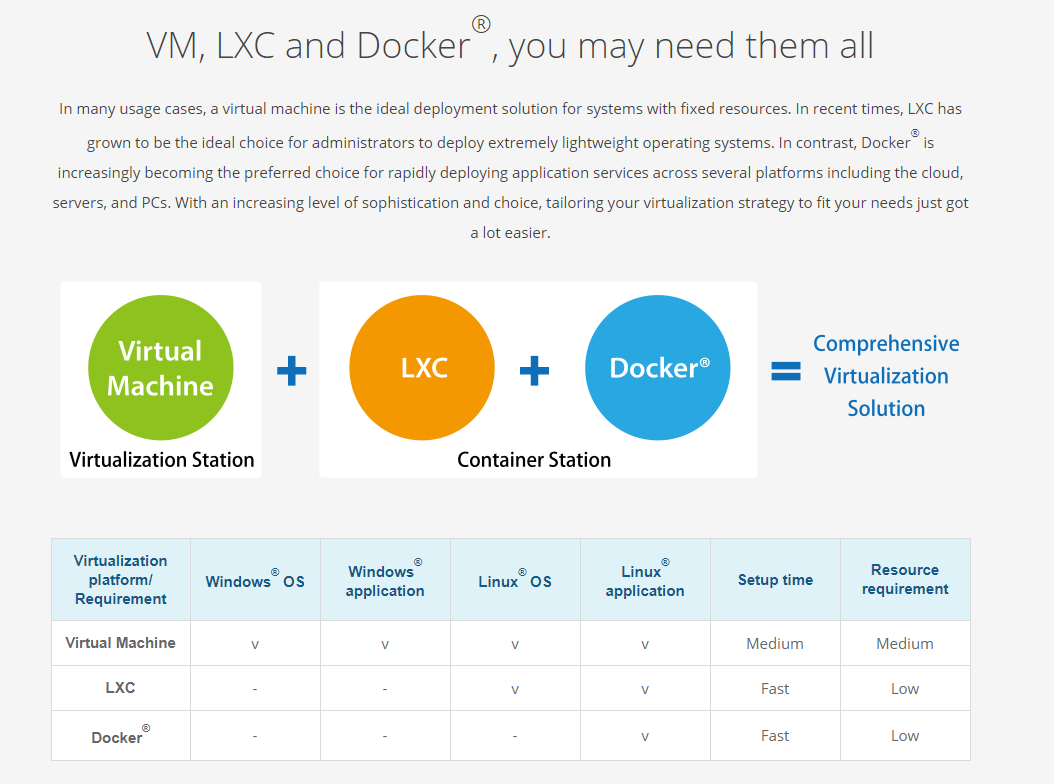The image size is (1054, 784).
Task: Click the 'Linux application' column header
Action: (x=645, y=580)
